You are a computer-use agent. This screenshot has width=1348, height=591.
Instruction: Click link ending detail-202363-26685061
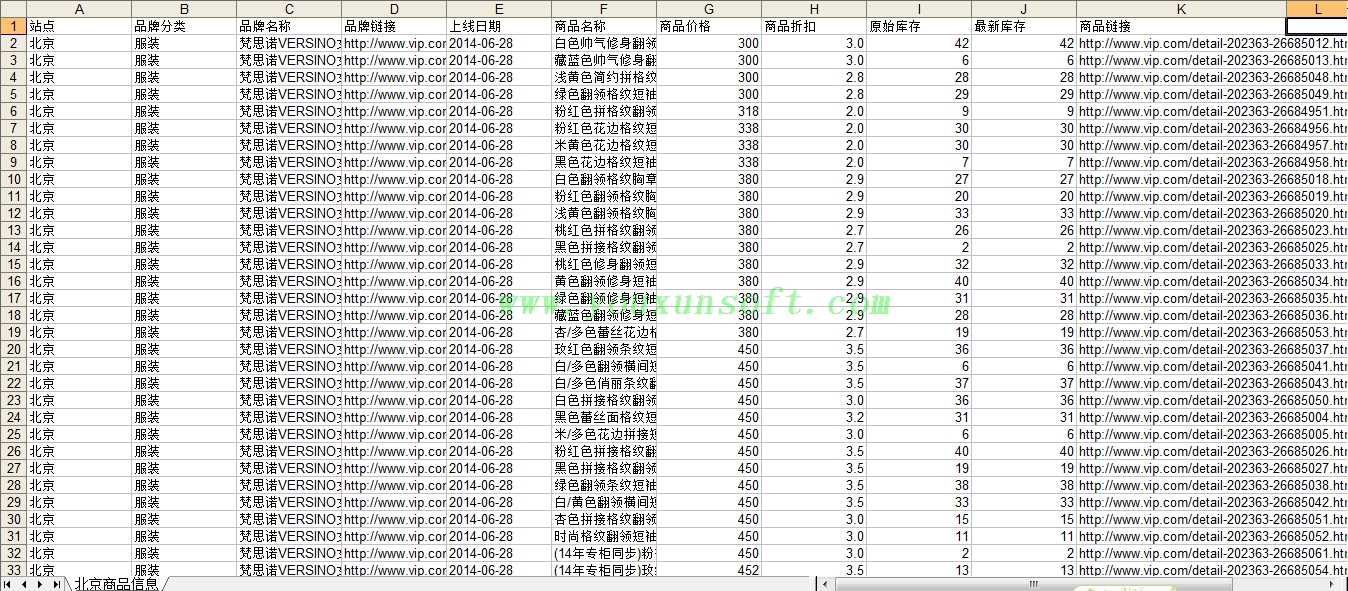pyautogui.click(x=1212, y=553)
